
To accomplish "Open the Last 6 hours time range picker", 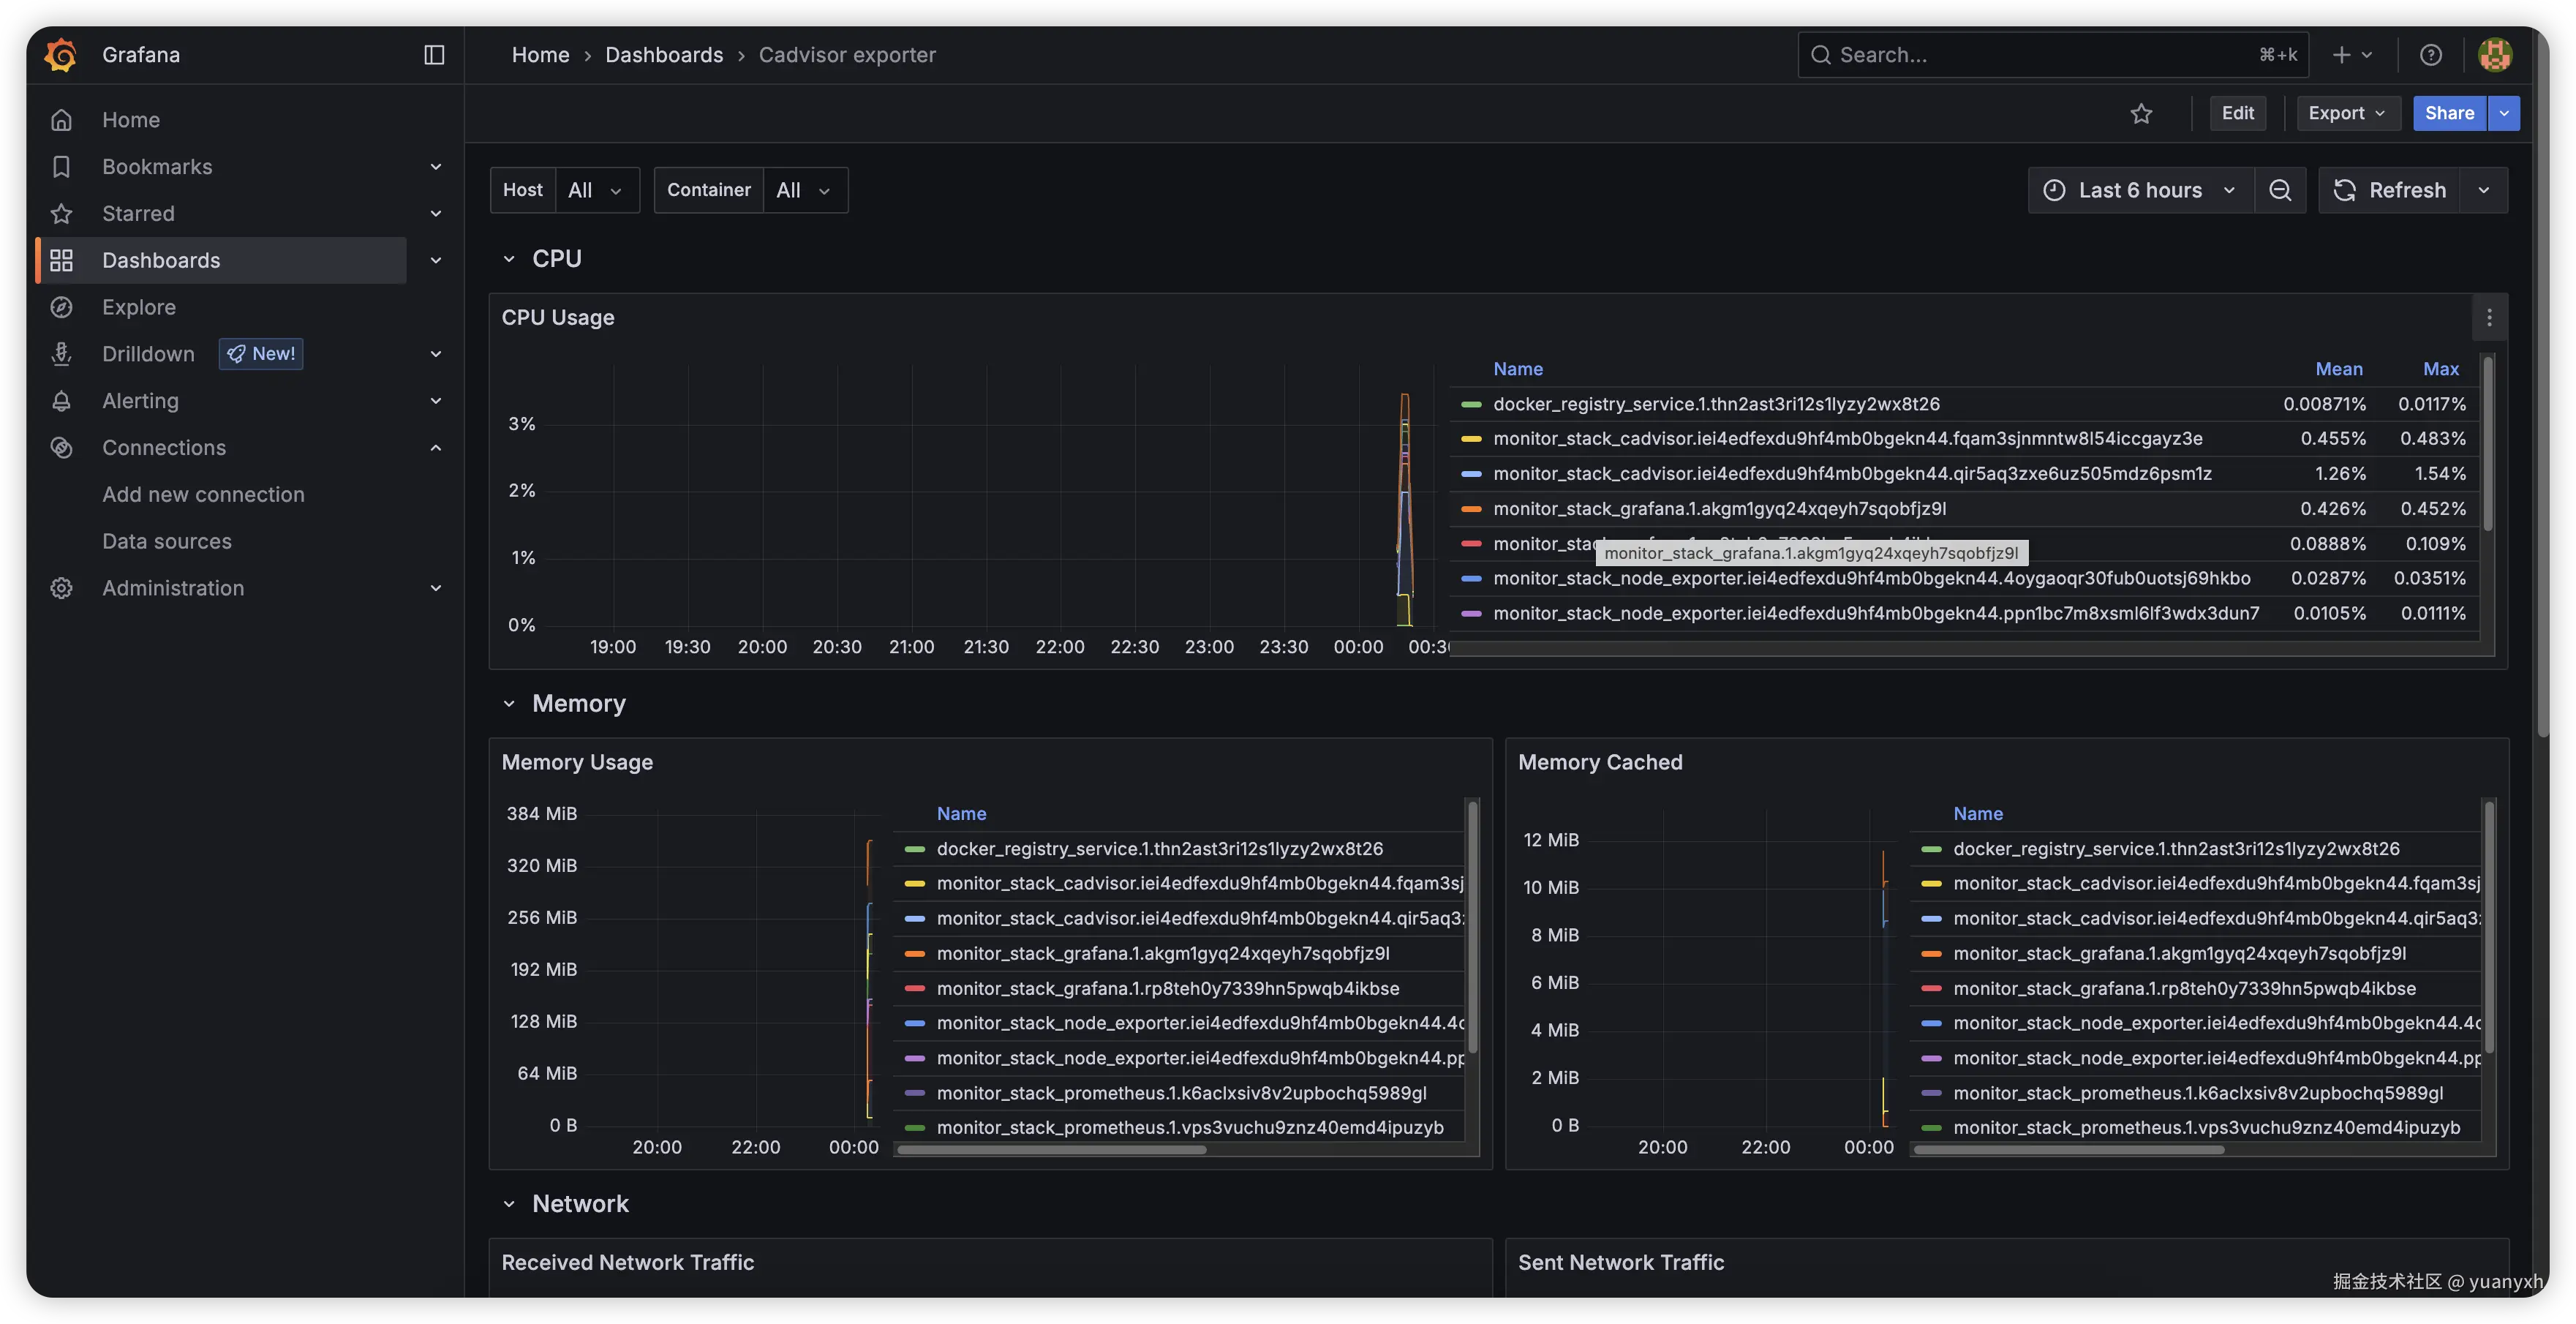I will click(x=2139, y=189).
